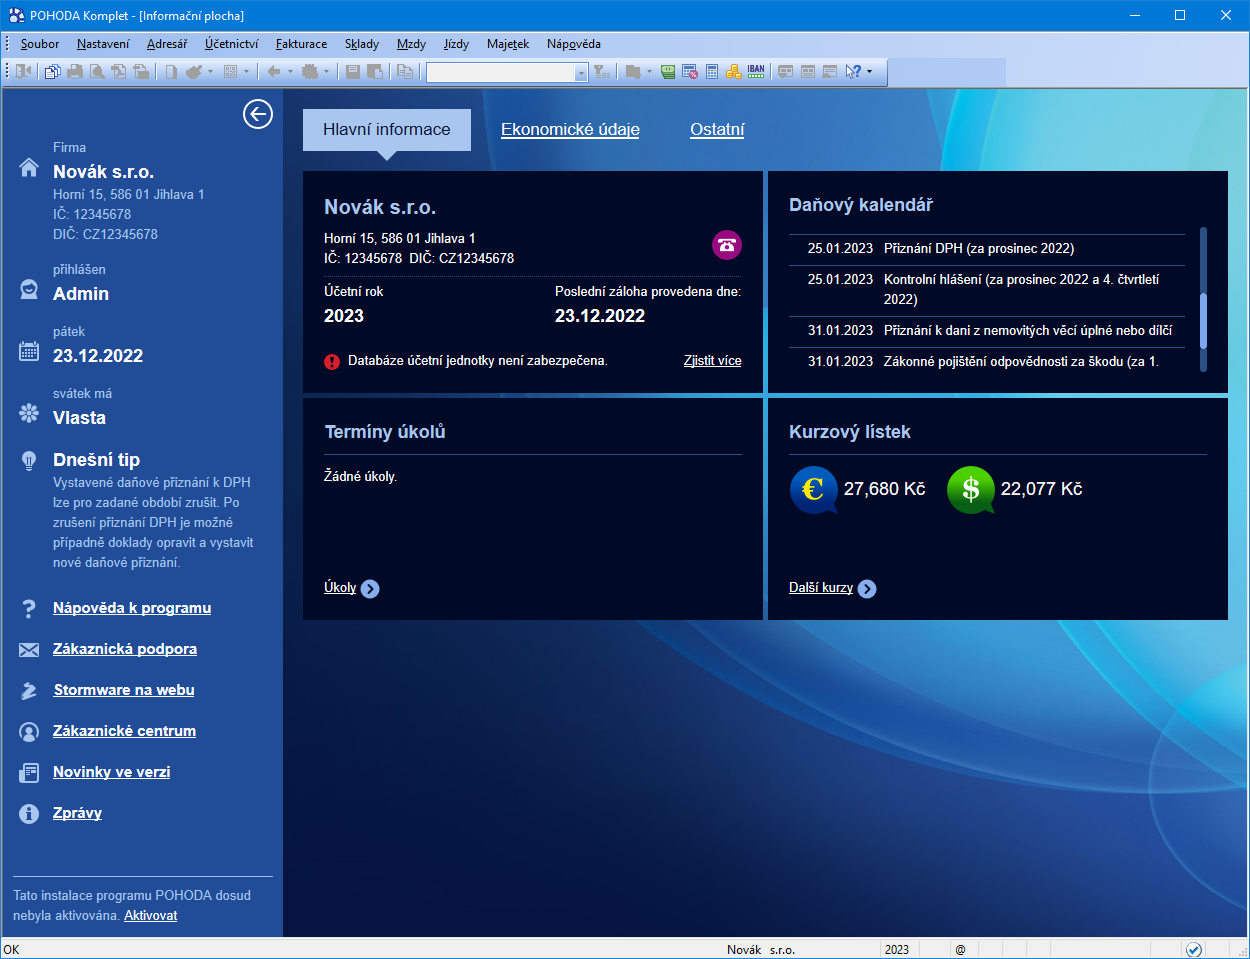
Task: Click the printer icon in the toolbar
Action: coord(75,71)
